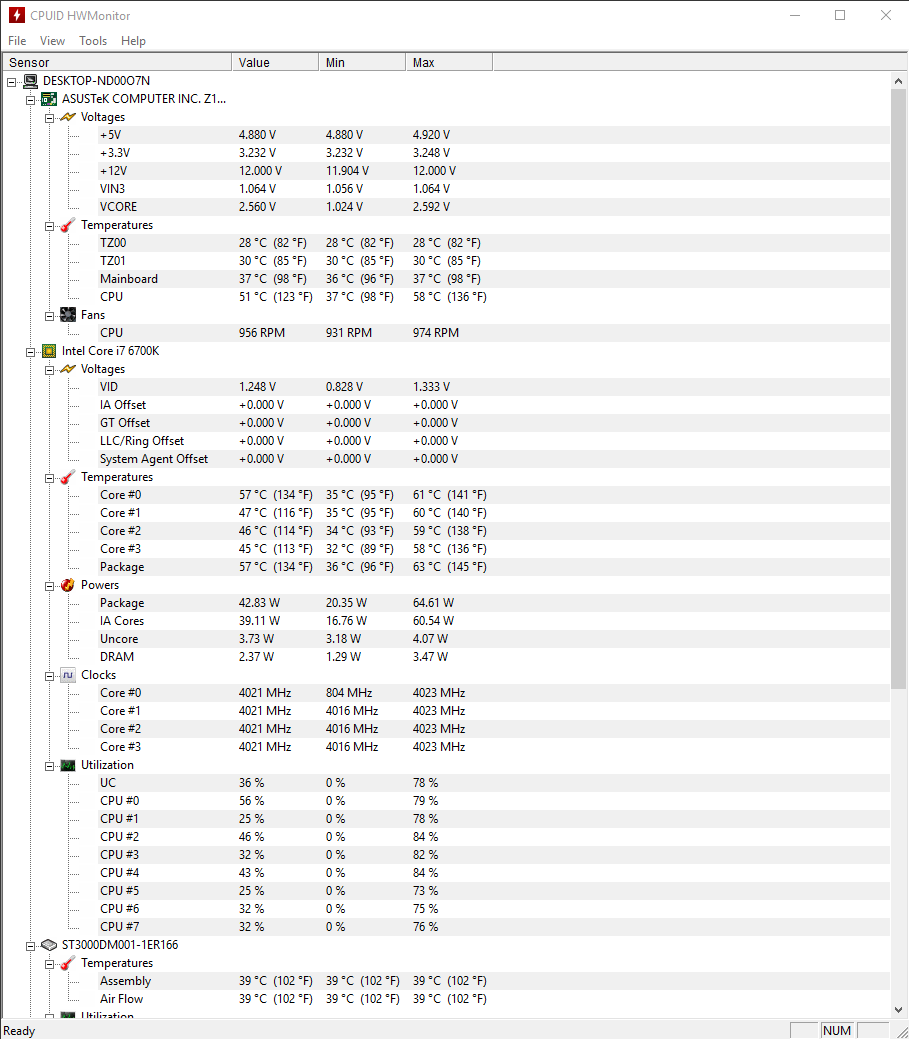Collapse the ST3000DM001-1ER166 drive node
Screen dimensions: 909x1039
[30, 946]
